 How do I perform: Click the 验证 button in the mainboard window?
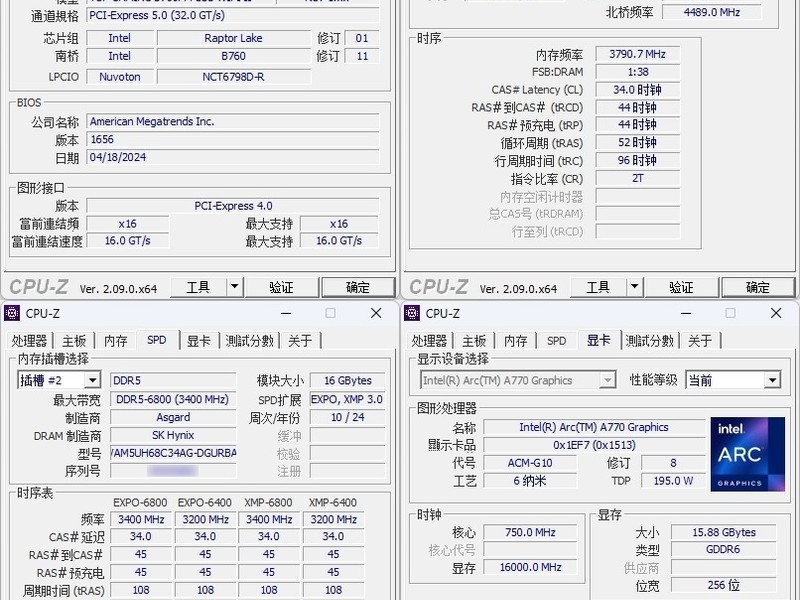coord(281,287)
